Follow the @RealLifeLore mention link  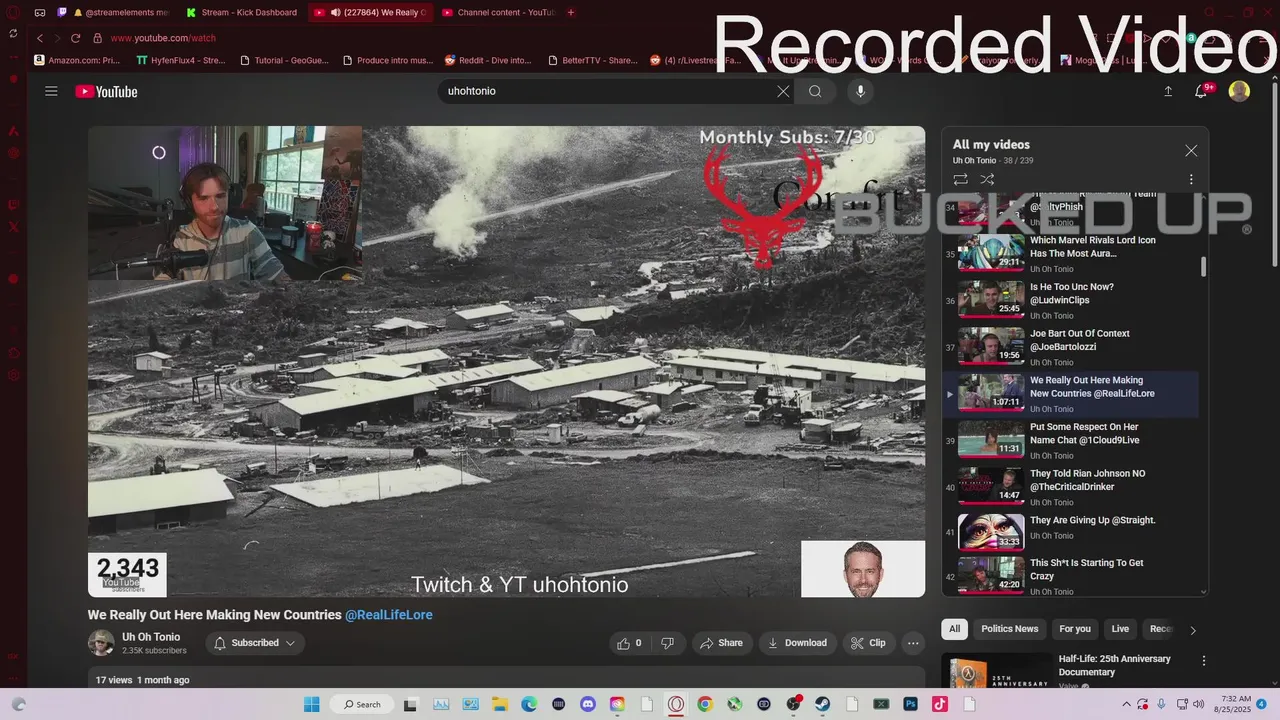pyautogui.click(x=389, y=615)
